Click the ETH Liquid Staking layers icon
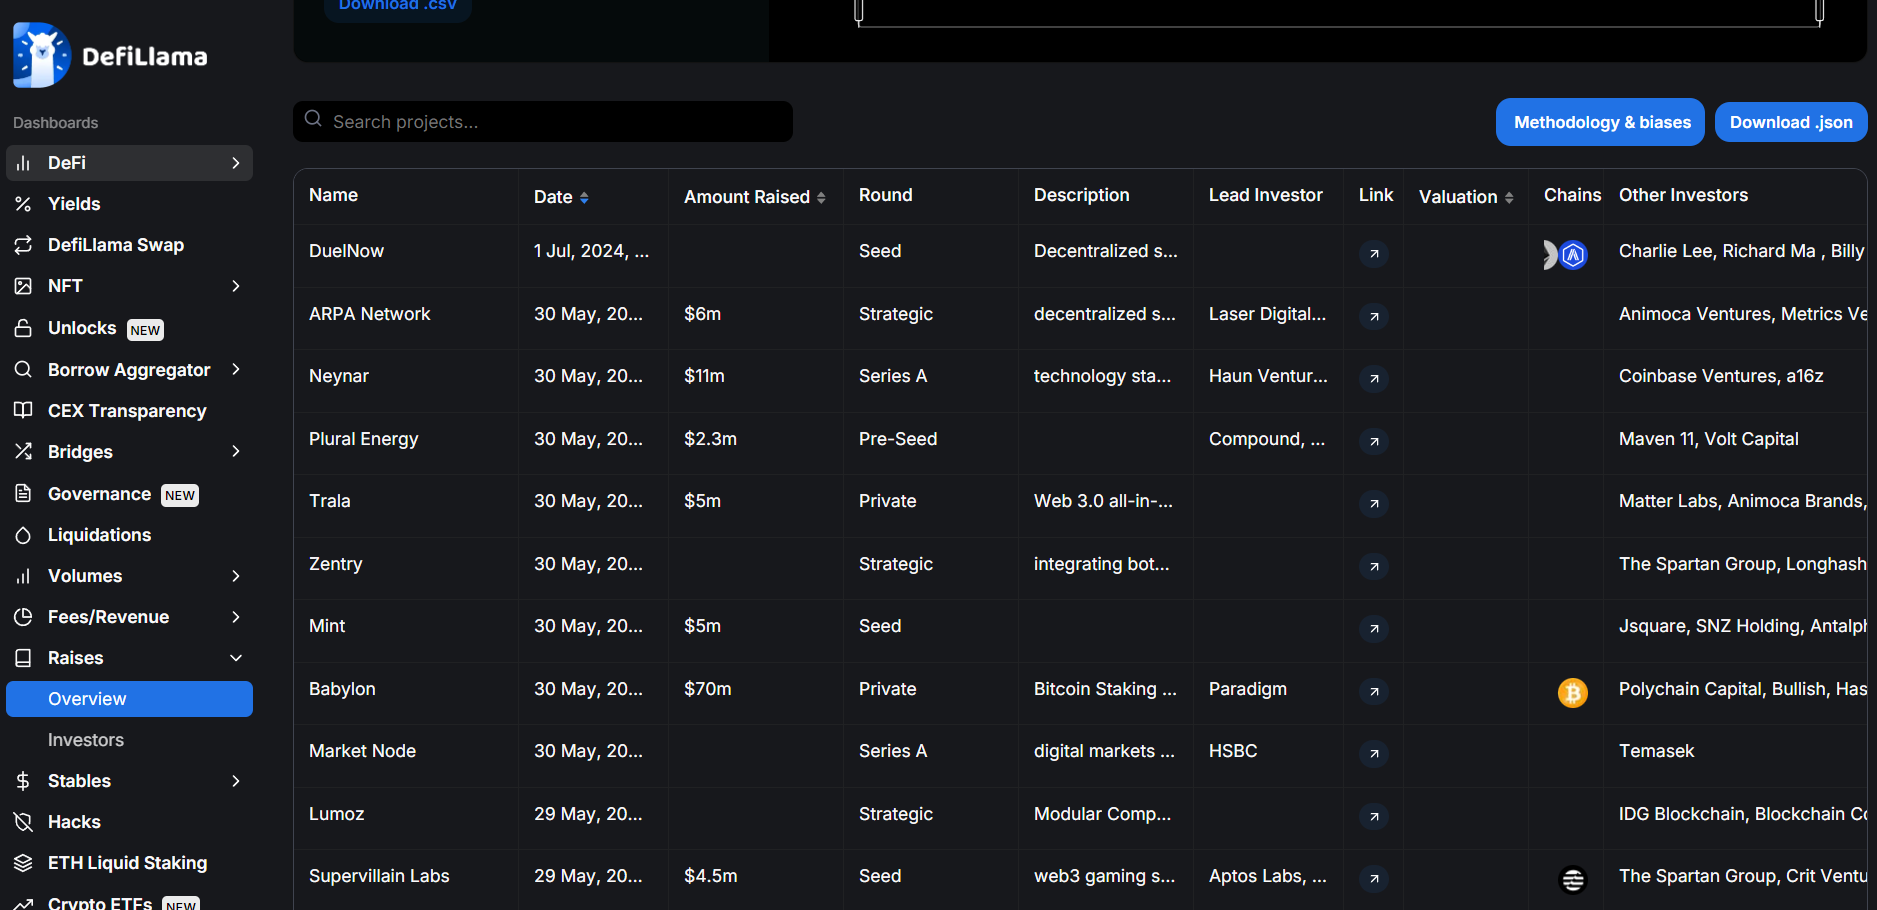The height and width of the screenshot is (910, 1877). (x=23, y=863)
